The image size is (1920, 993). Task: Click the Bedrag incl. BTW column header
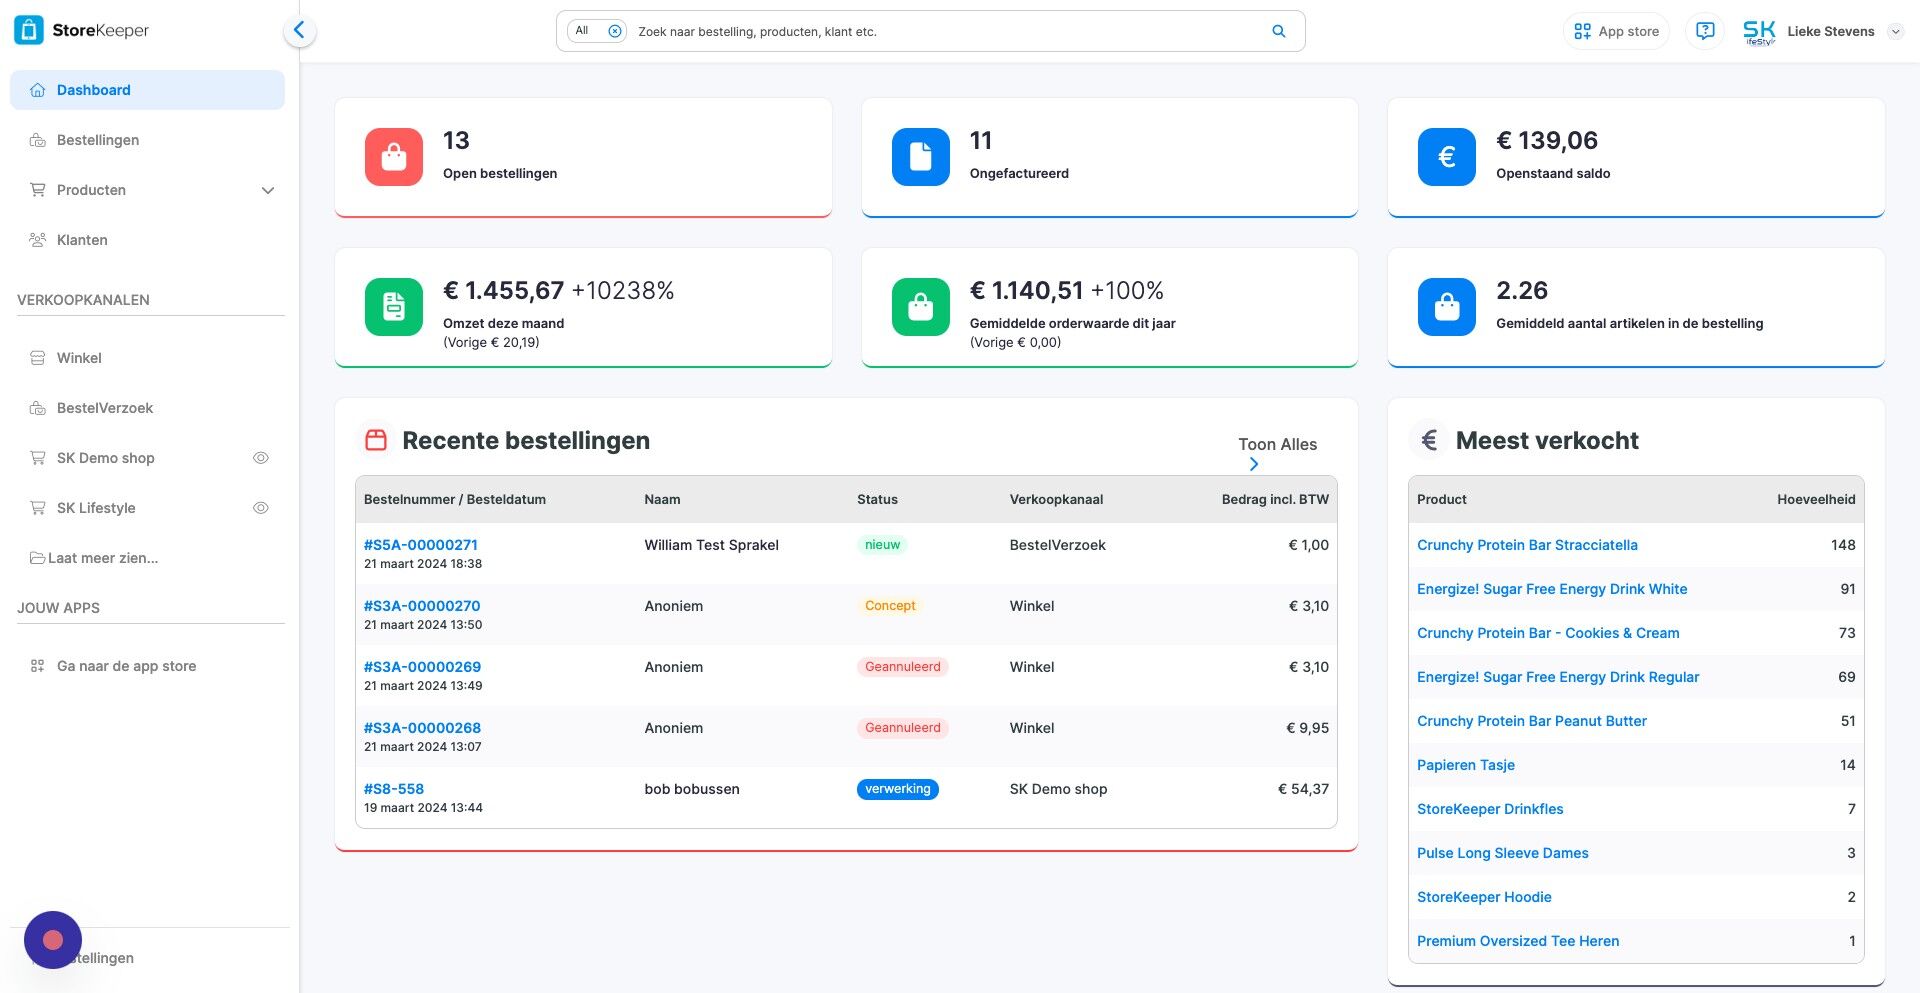click(1275, 499)
